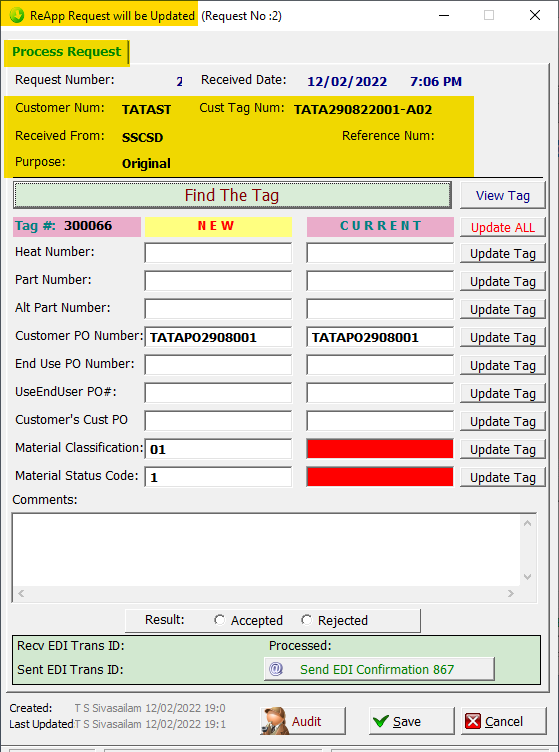
Task: Click into the new Customer's Cust PO field
Action: click(x=218, y=421)
